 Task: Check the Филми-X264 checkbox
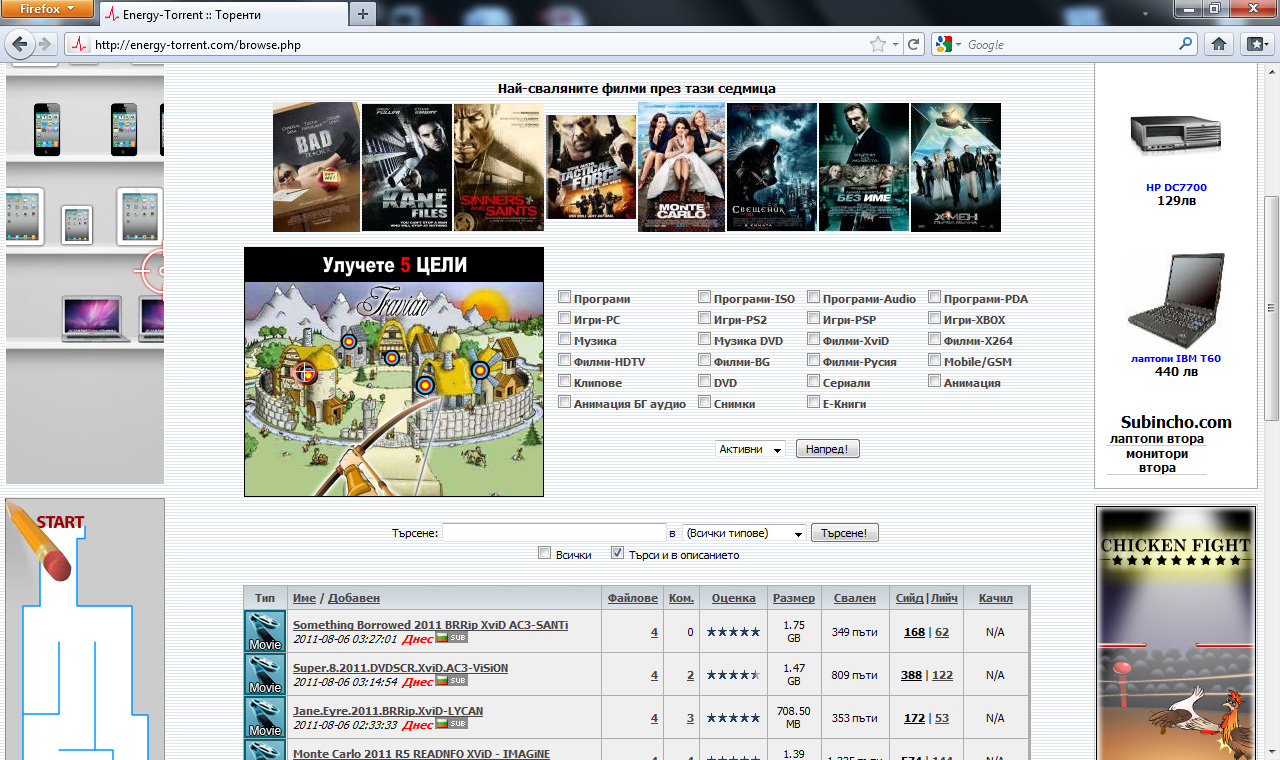[x=935, y=339]
